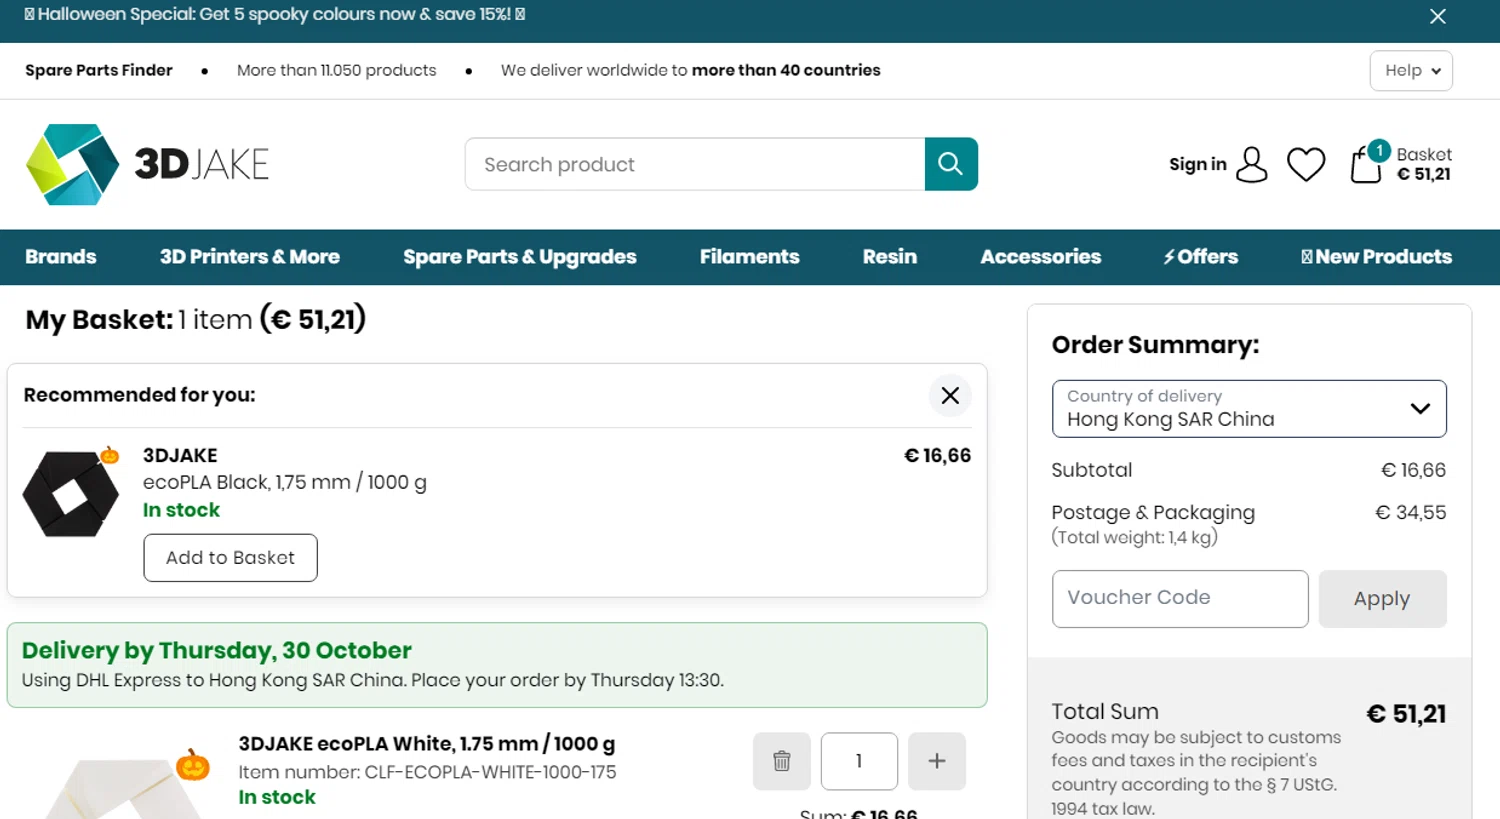
Task: Open the Resin menu
Action: pos(890,257)
